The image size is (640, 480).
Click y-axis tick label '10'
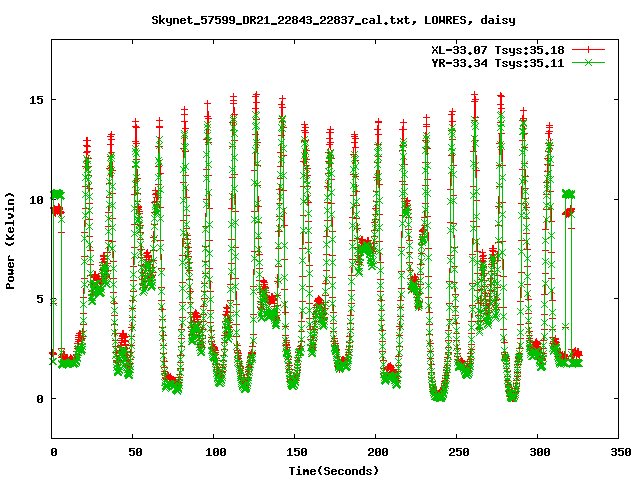36,200
